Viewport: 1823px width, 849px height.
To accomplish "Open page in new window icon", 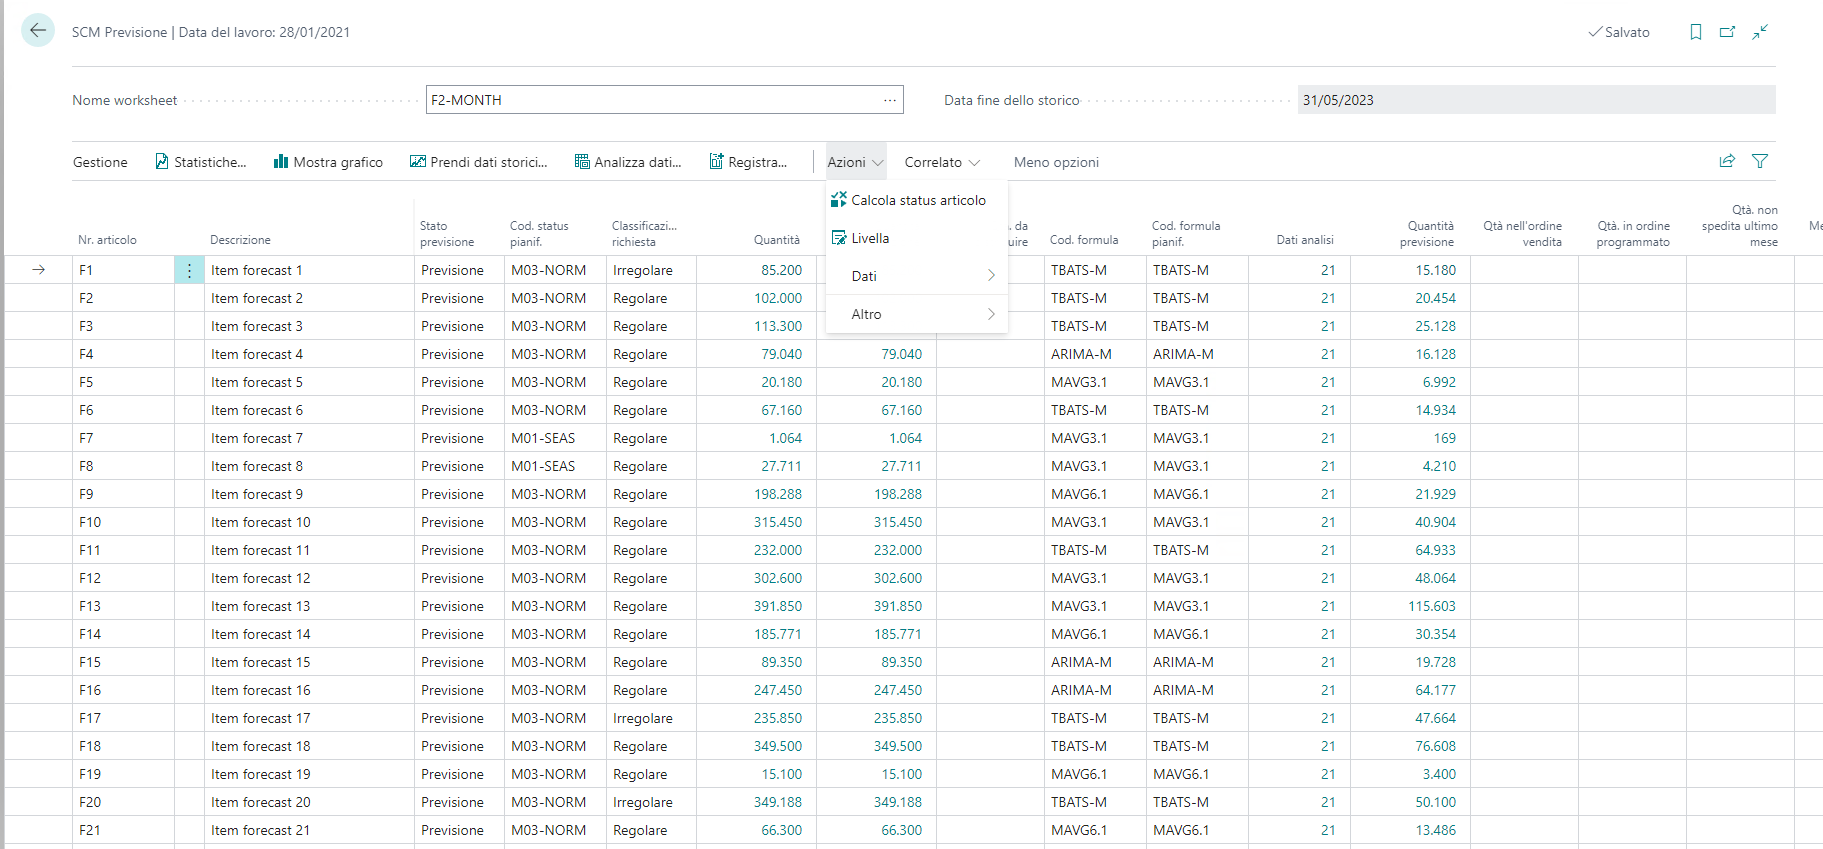I will tap(1727, 32).
